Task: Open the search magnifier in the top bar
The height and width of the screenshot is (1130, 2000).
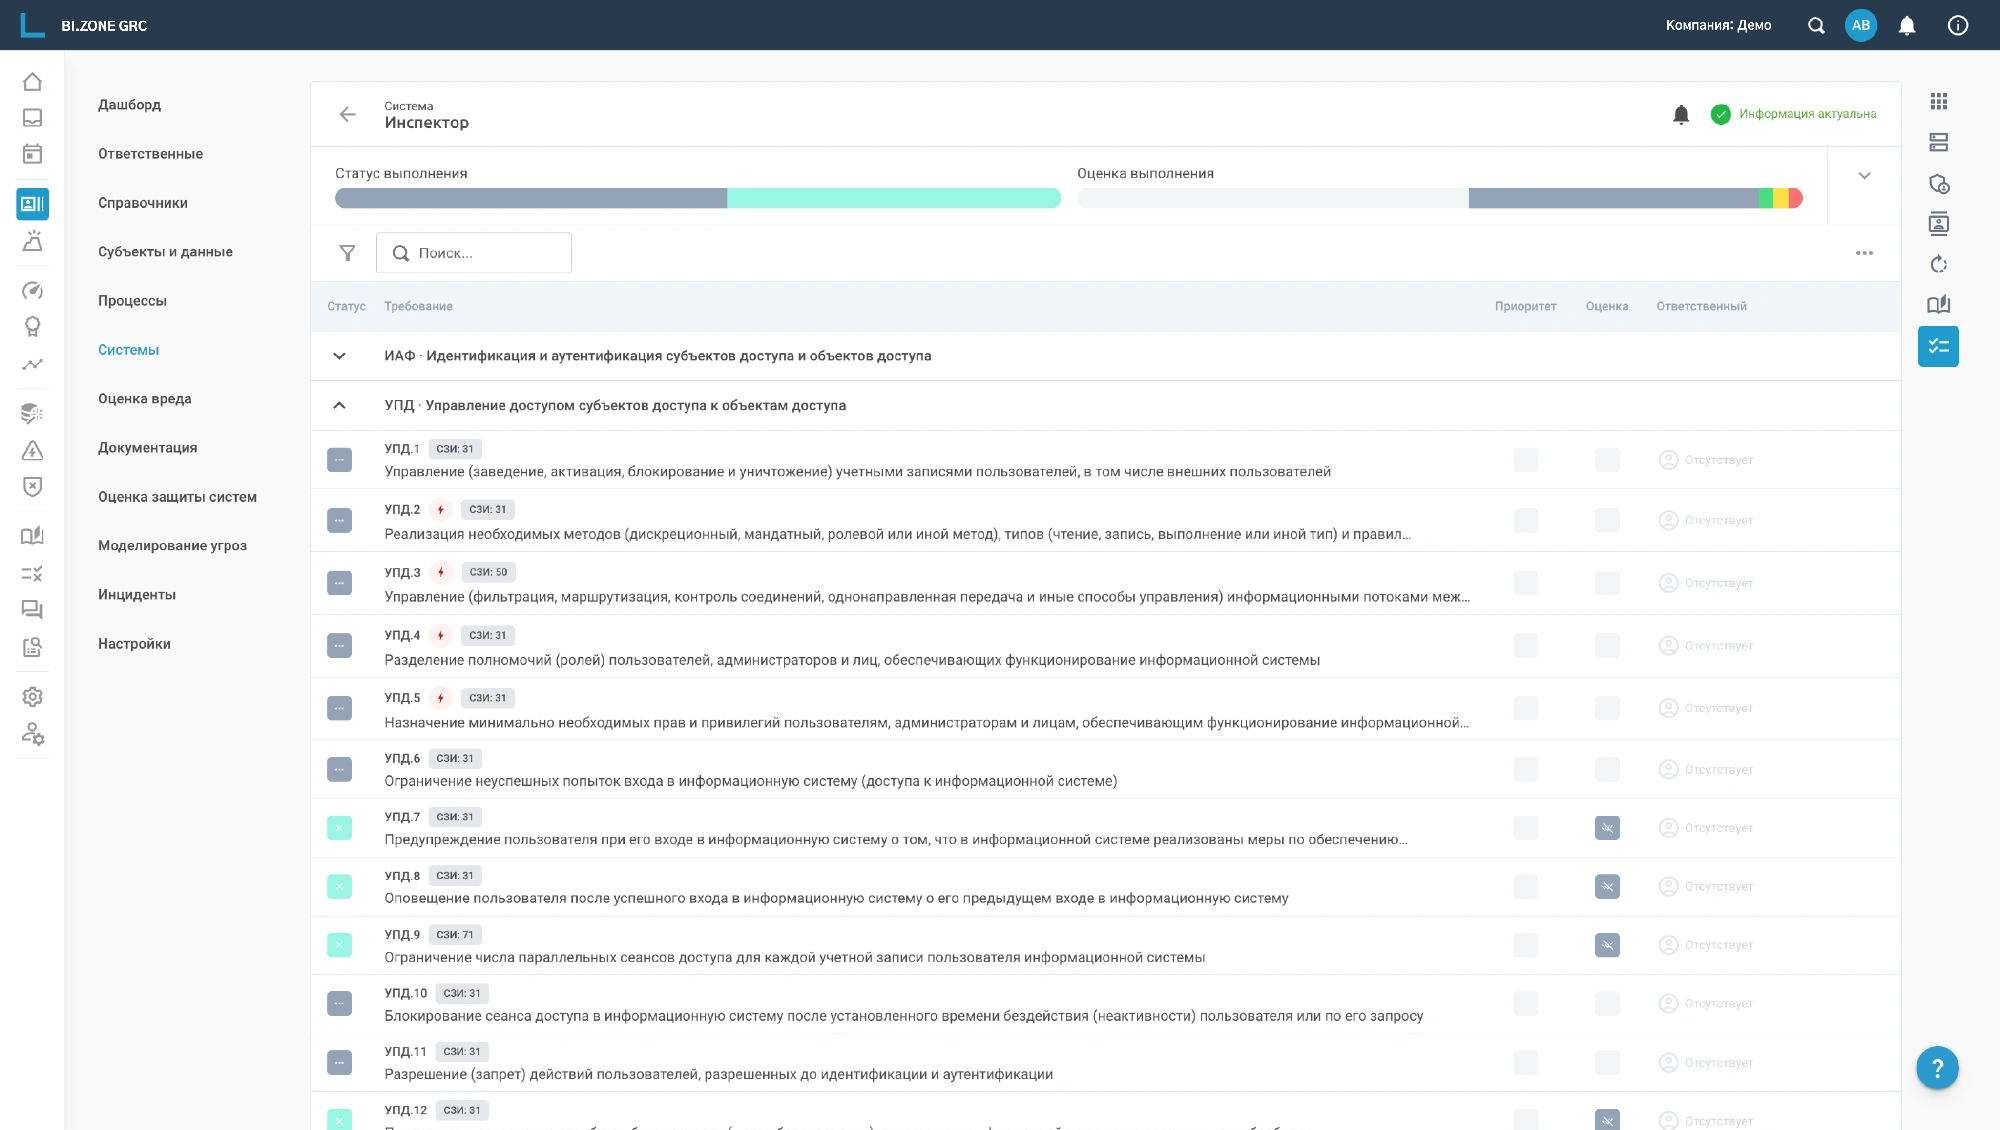Action: pos(1816,25)
